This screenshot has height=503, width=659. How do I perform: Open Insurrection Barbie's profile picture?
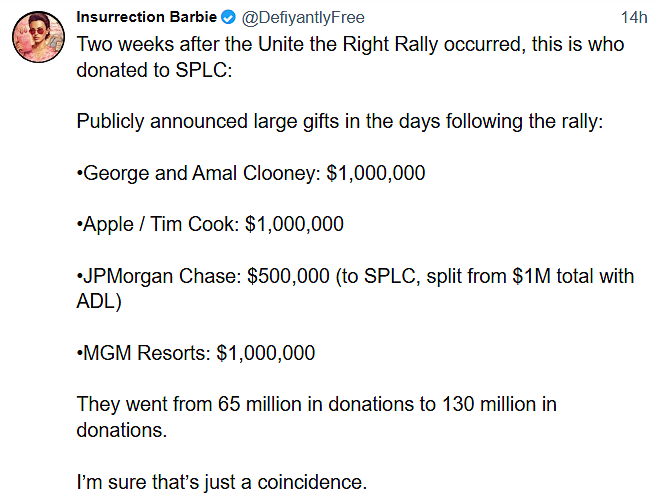click(38, 37)
